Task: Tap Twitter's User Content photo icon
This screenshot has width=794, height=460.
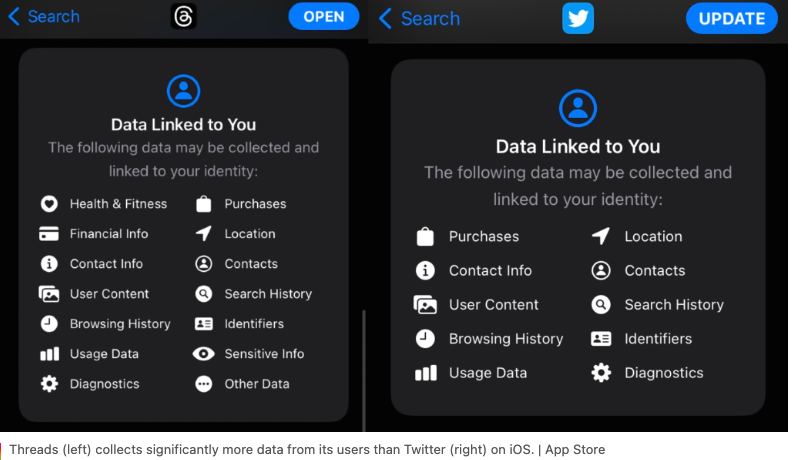Action: point(425,304)
